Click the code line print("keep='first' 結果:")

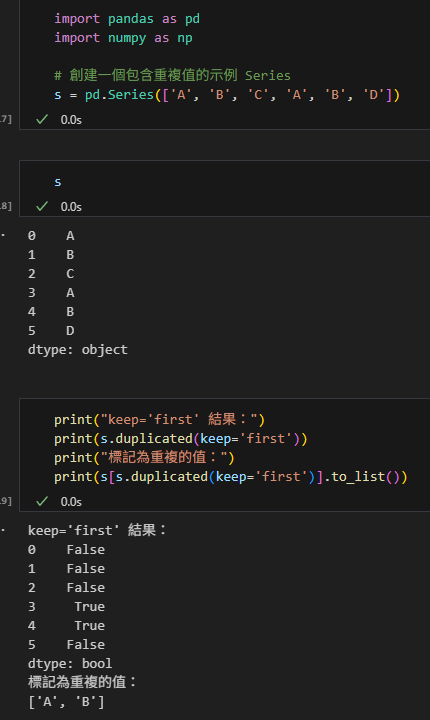pos(159,420)
